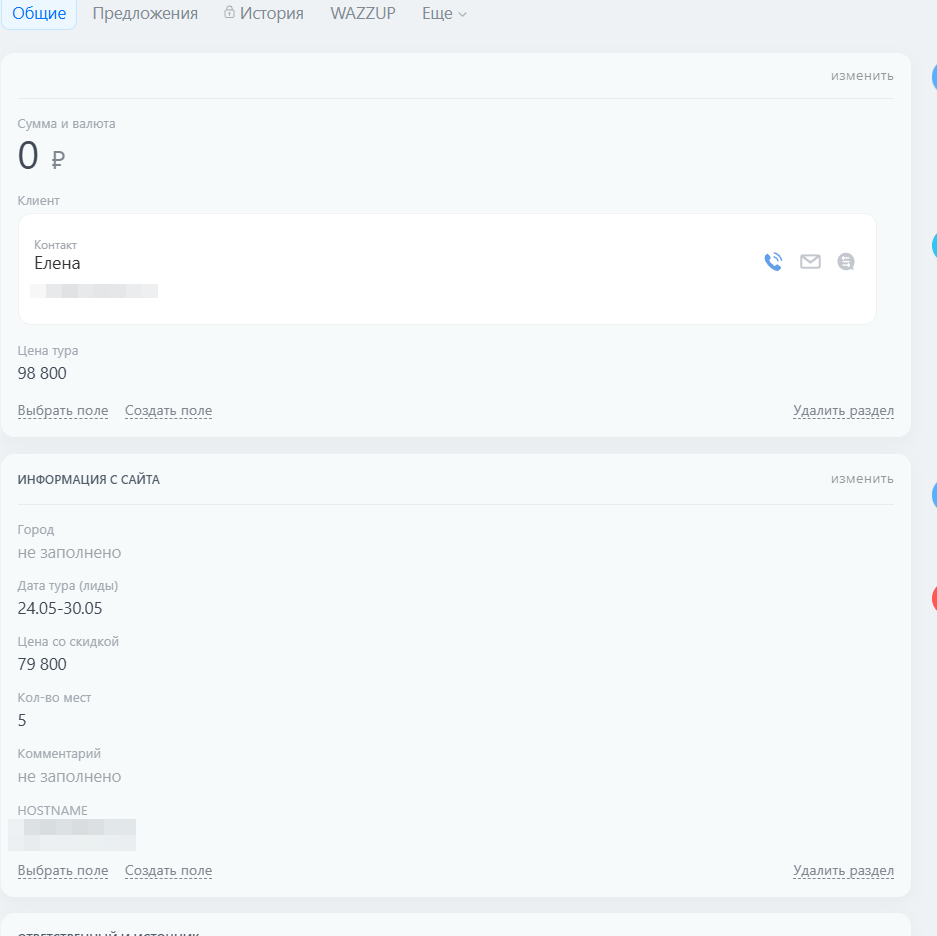
Task: Click Создать поле under HOSTNAME
Action: [169, 871]
